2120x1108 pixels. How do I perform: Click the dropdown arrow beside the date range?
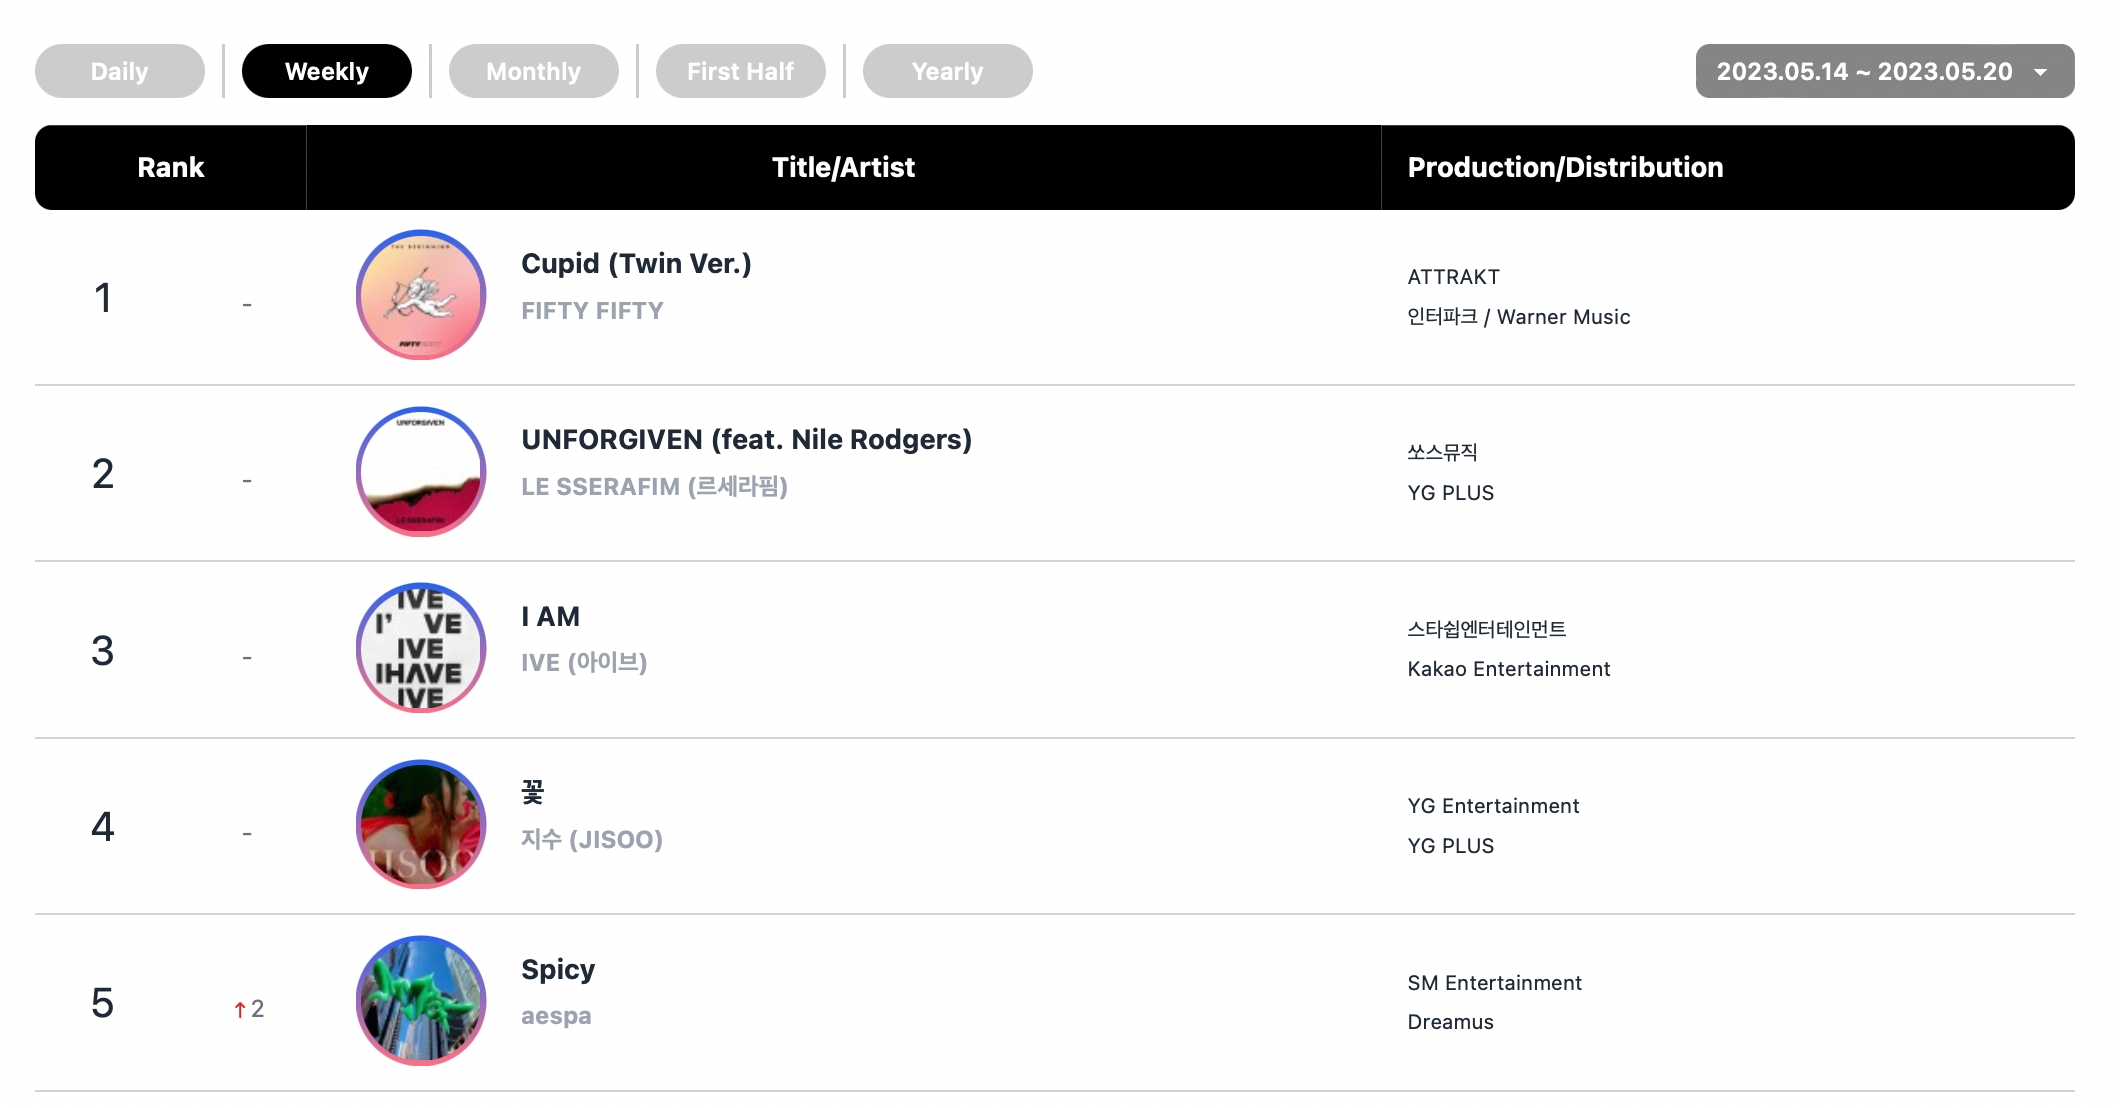pyautogui.click(x=2041, y=72)
